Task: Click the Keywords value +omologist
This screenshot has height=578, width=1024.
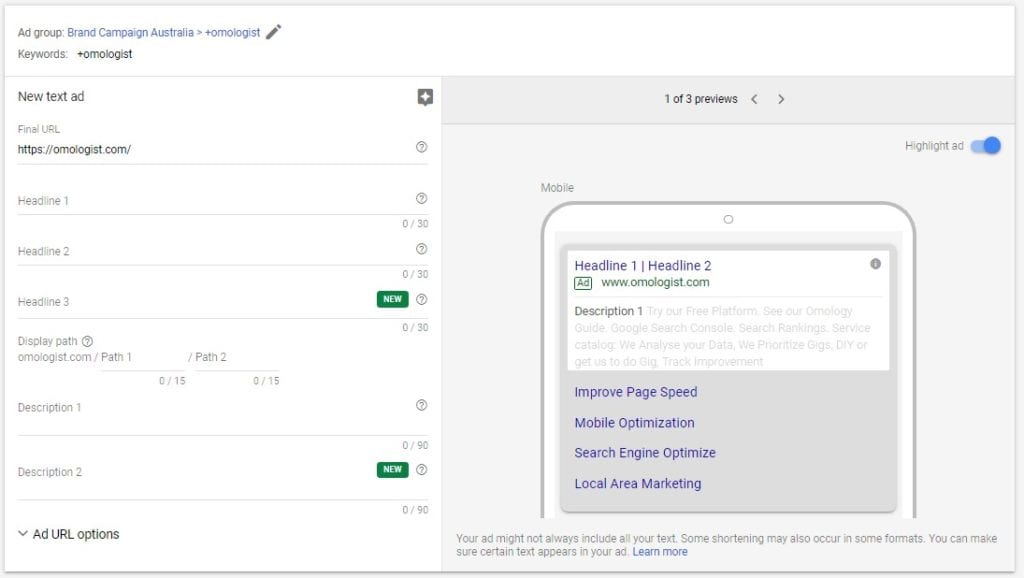Action: 104,54
